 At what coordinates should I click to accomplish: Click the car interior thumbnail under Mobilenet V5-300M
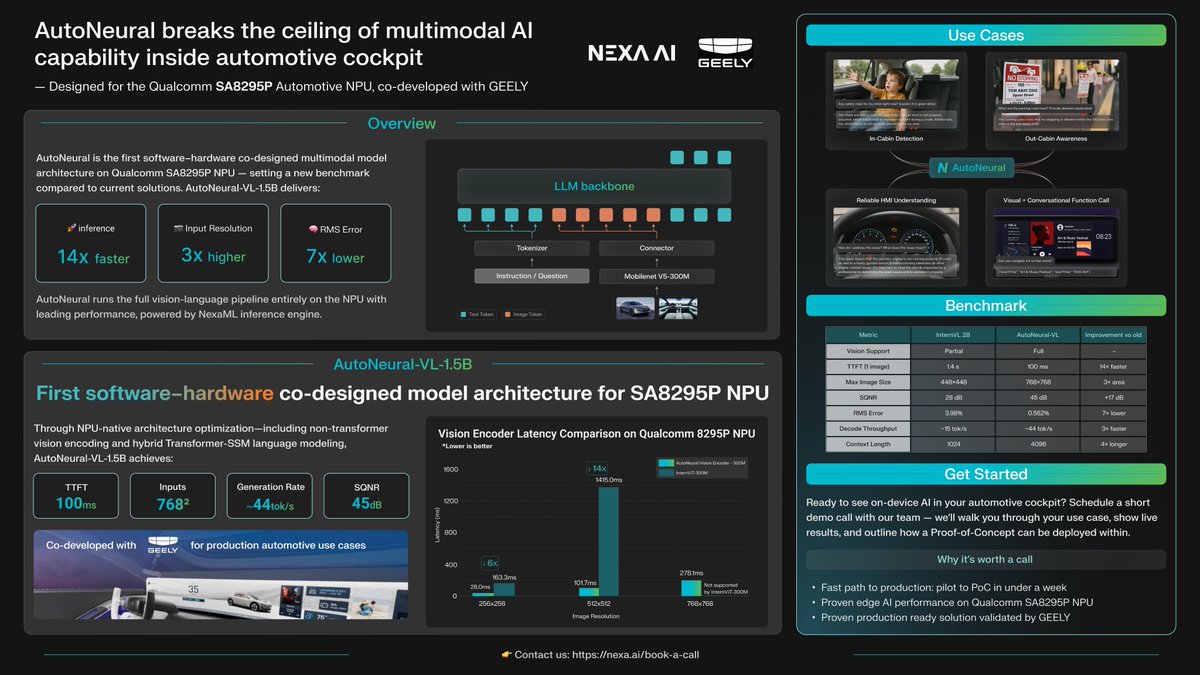click(679, 307)
